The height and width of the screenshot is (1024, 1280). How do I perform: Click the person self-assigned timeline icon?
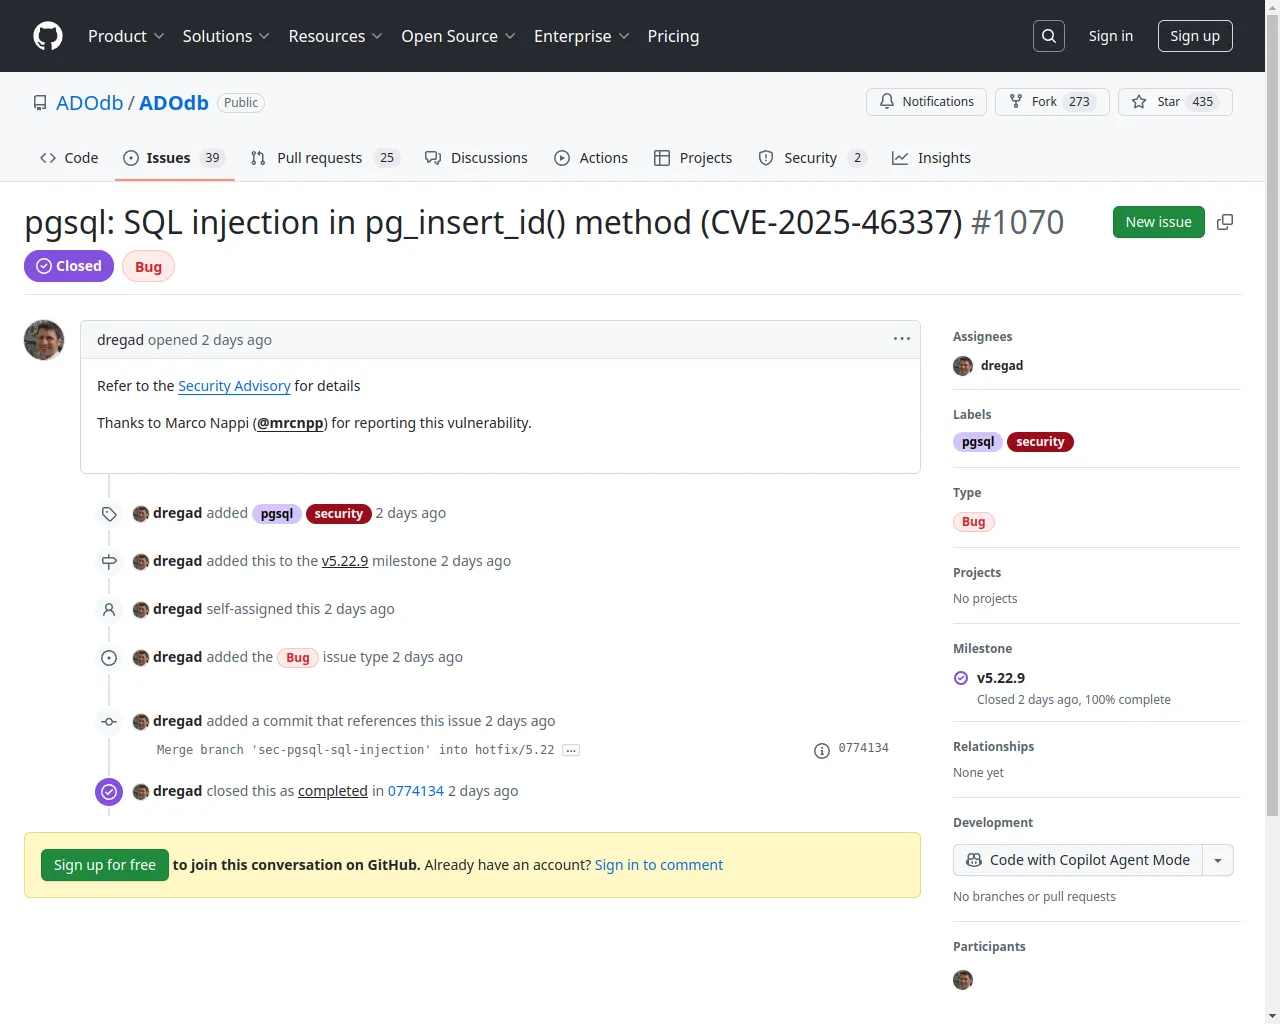tap(109, 610)
